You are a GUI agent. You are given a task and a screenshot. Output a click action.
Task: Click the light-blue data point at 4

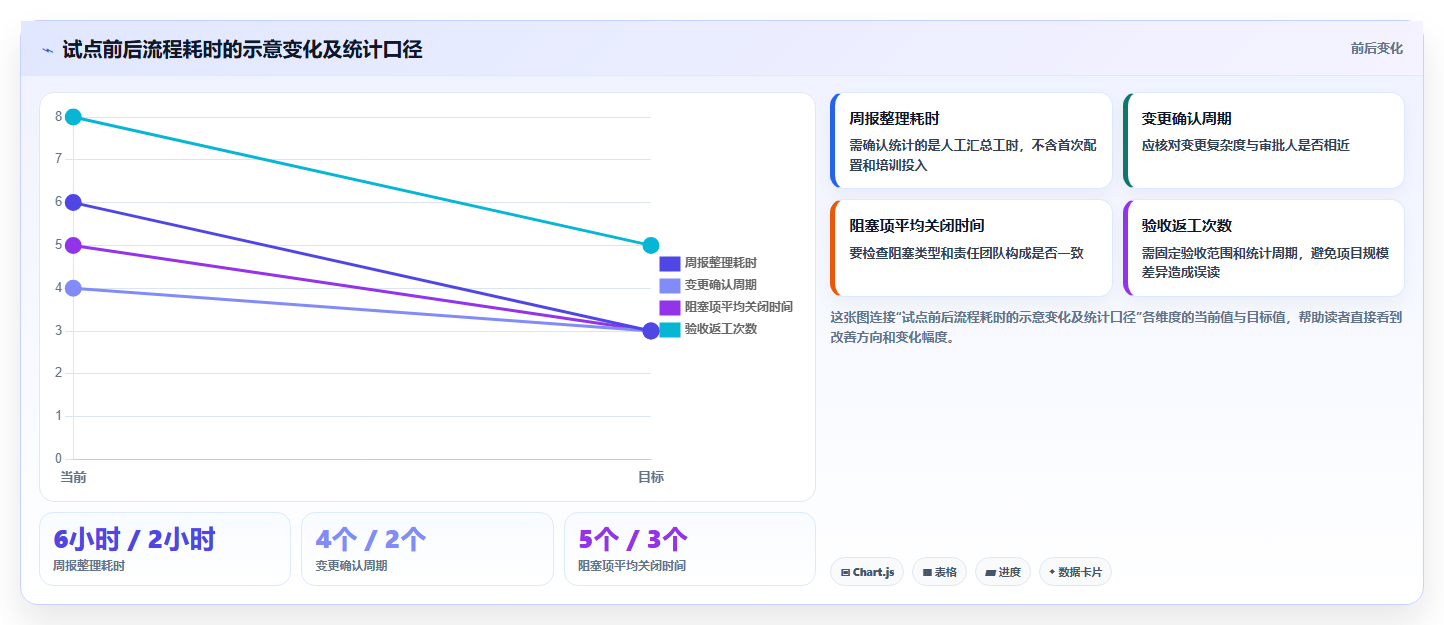pyautogui.click(x=73, y=288)
